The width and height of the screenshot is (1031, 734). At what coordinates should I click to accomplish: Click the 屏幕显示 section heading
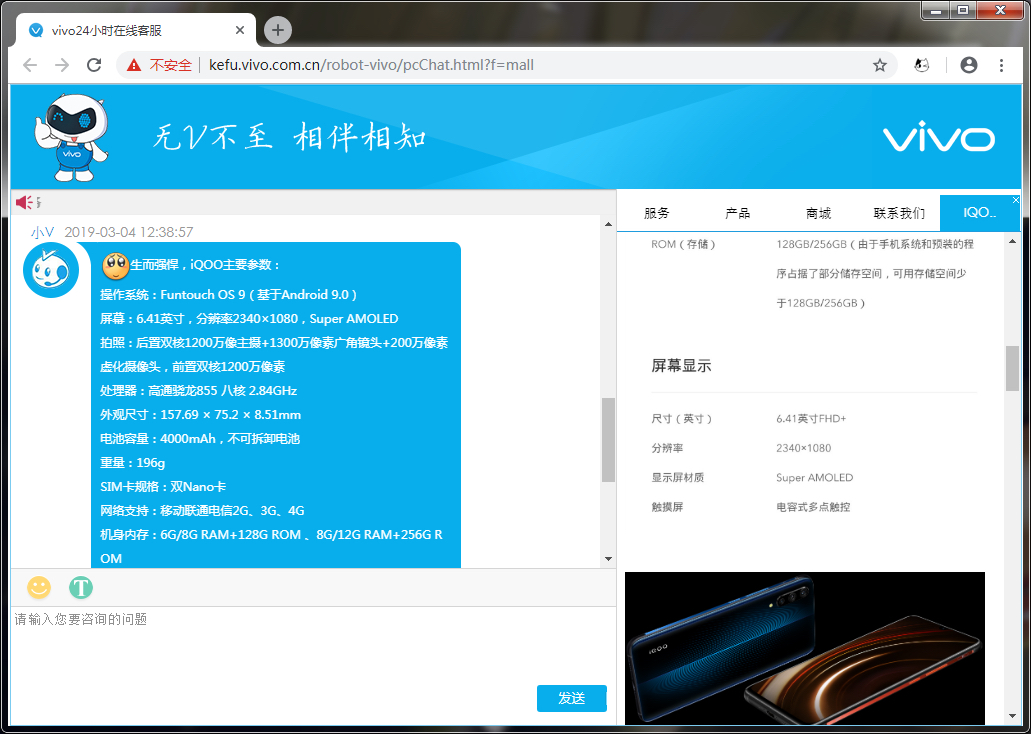point(681,366)
